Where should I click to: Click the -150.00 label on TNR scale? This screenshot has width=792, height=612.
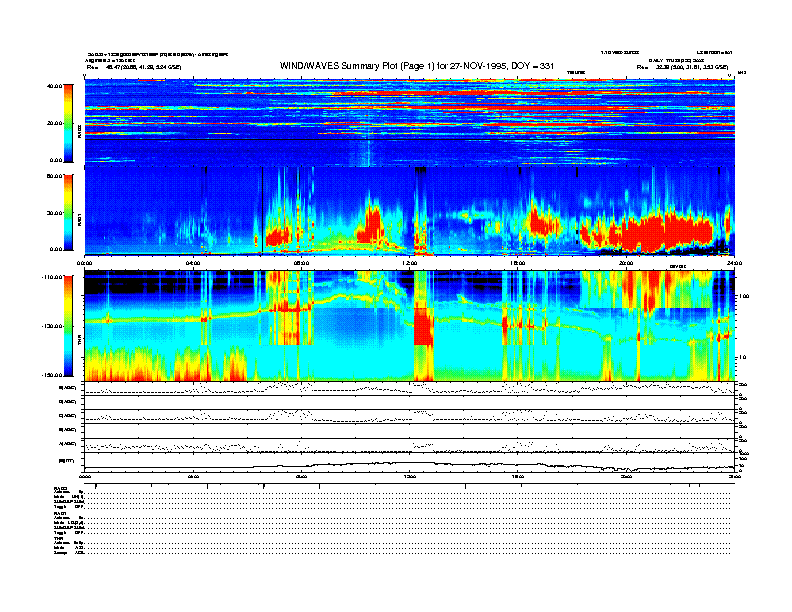tap(53, 375)
